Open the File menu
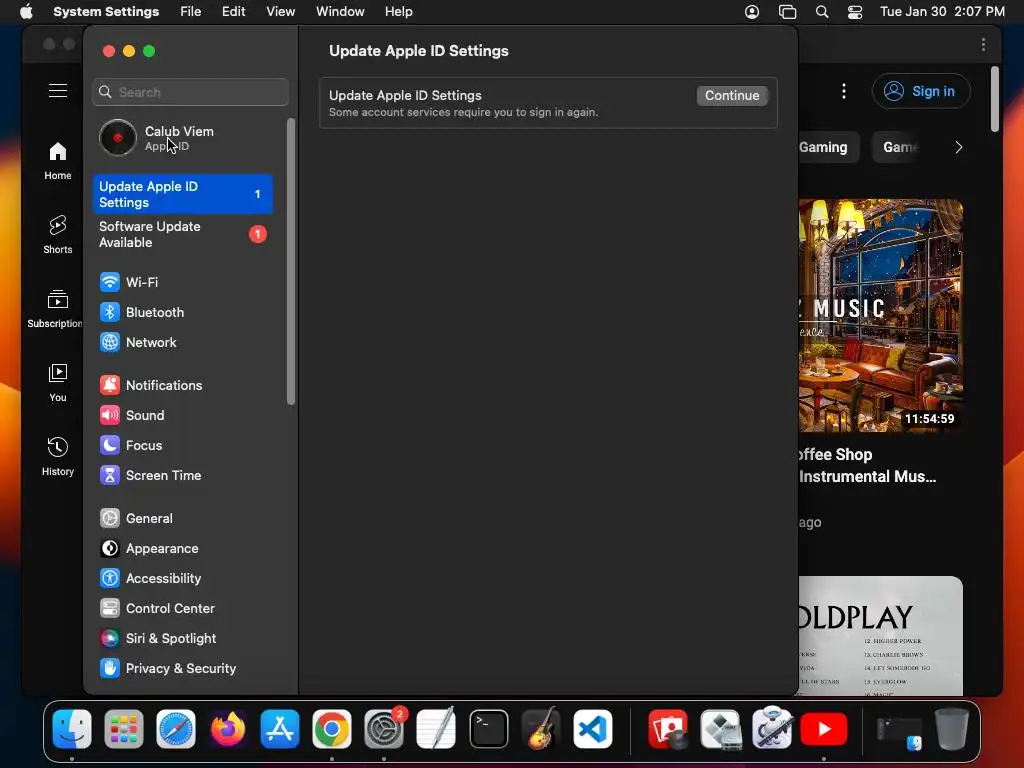Viewport: 1024px width, 768px height. (191, 12)
